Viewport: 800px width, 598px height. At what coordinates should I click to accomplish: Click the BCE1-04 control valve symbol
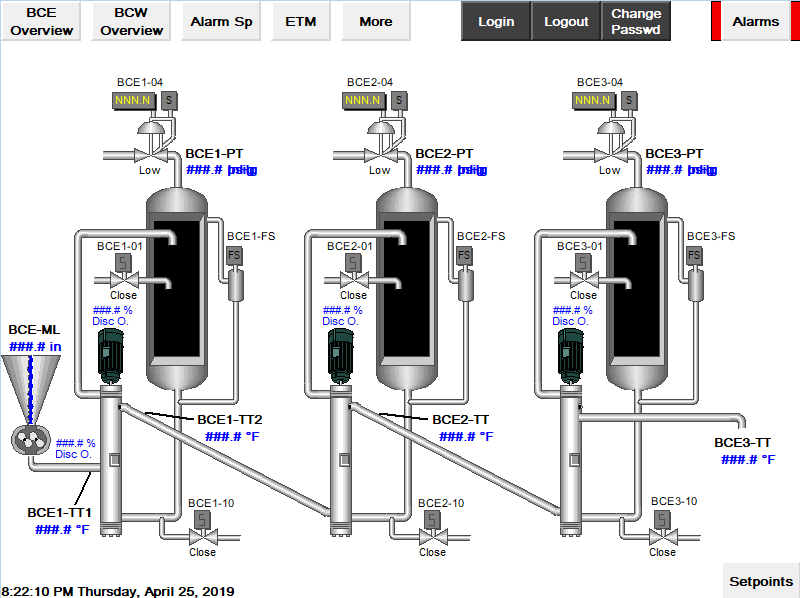point(151,142)
